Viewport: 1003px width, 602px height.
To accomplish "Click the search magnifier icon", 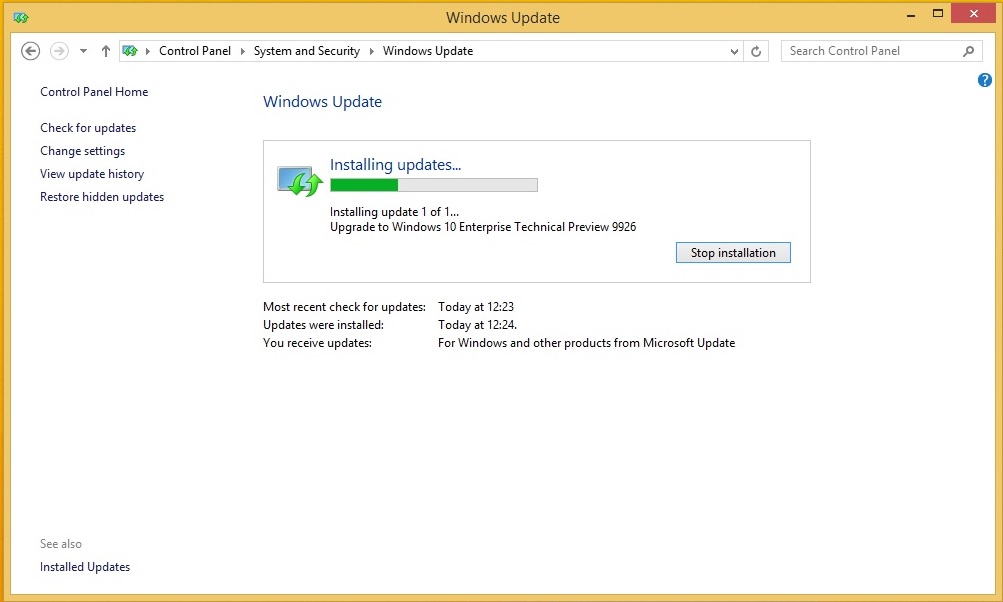I will tap(968, 51).
